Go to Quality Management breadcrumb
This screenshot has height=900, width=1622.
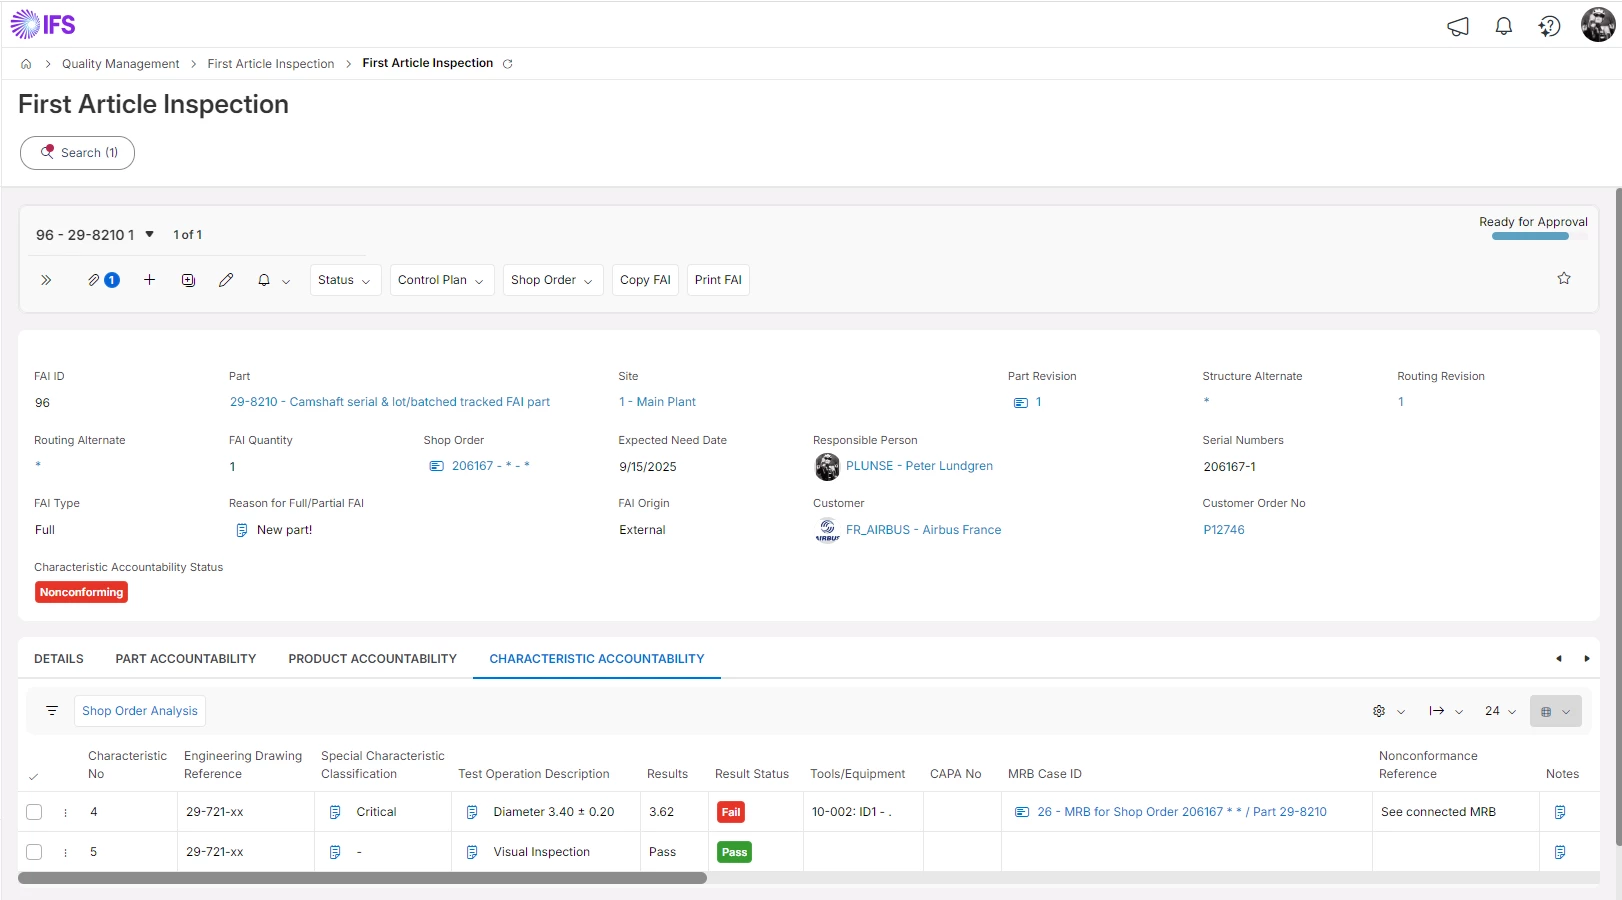click(x=121, y=64)
